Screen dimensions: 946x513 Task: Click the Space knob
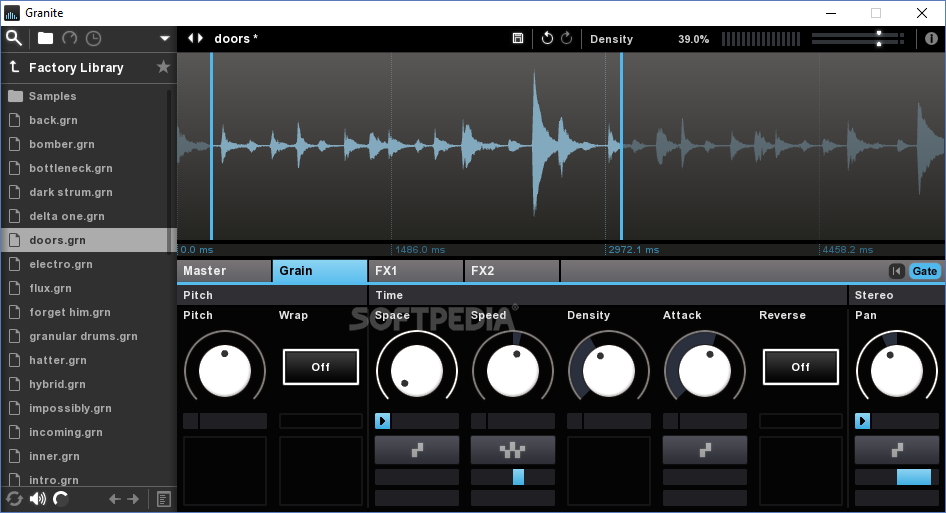click(417, 371)
